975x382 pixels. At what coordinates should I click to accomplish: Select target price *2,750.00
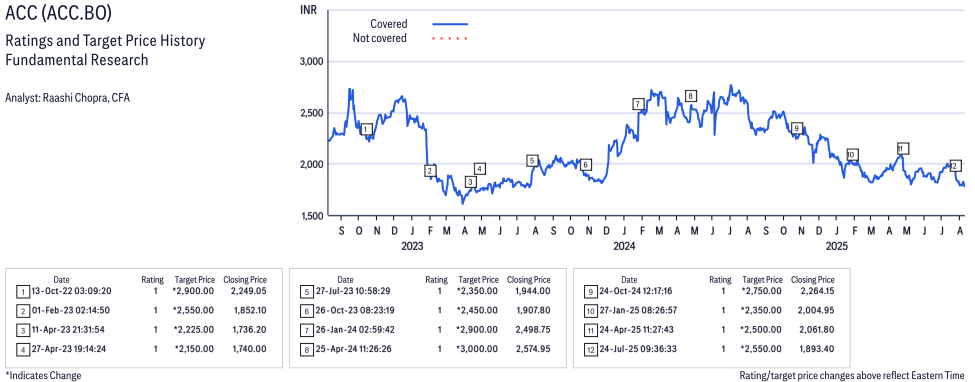pos(762,291)
